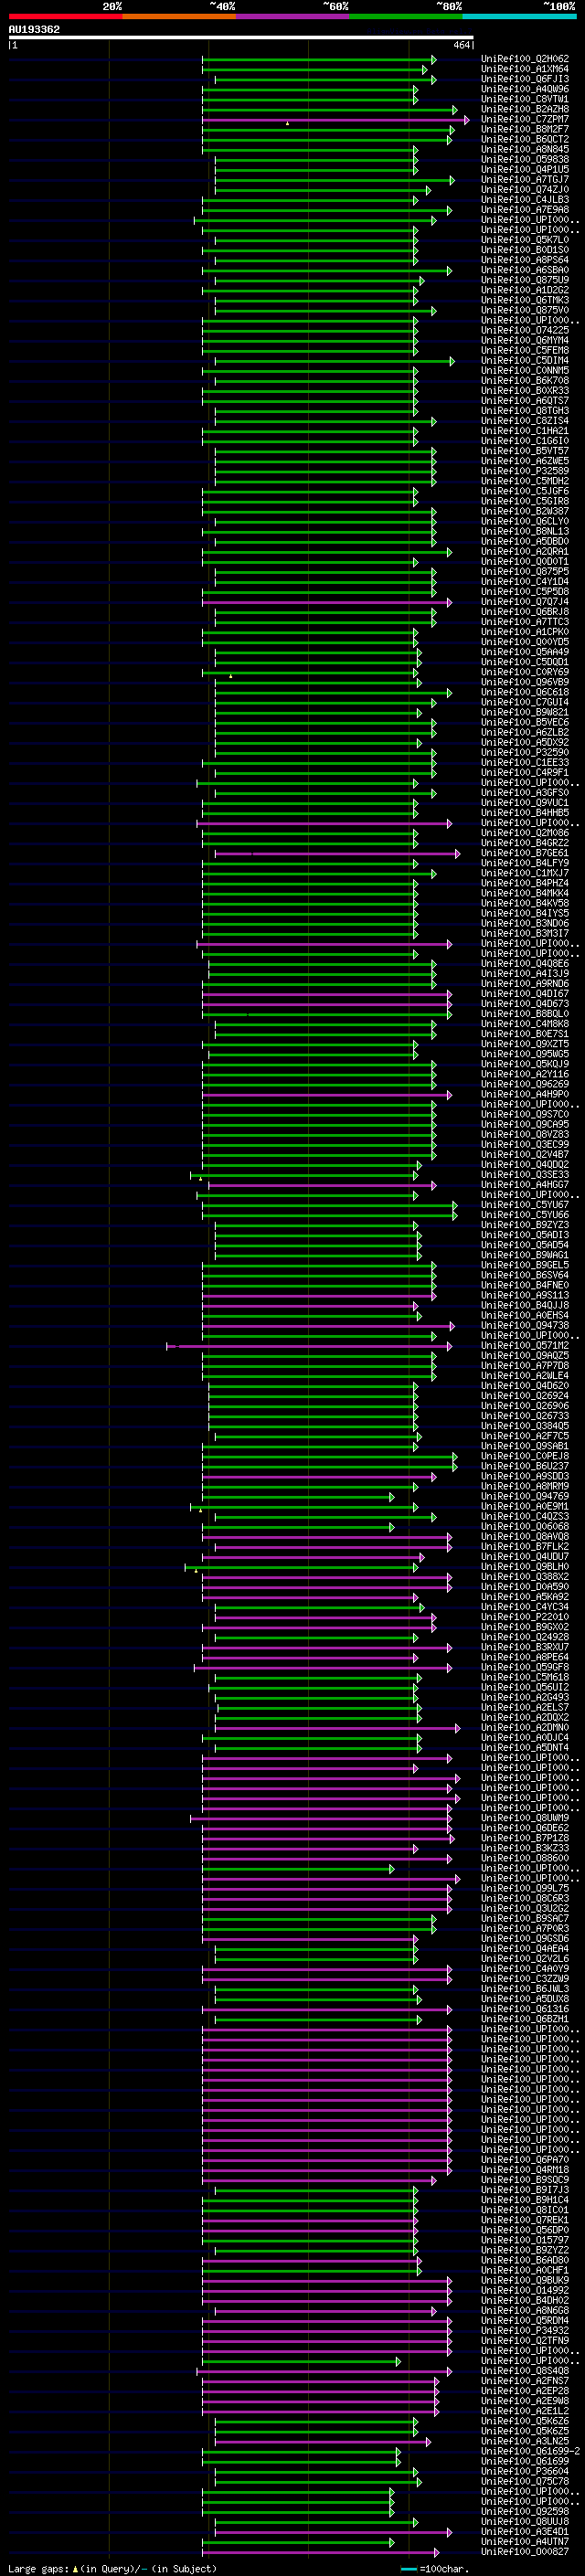Click the Large gaps legend text
The height and width of the screenshot is (2576, 585).
point(39,2568)
